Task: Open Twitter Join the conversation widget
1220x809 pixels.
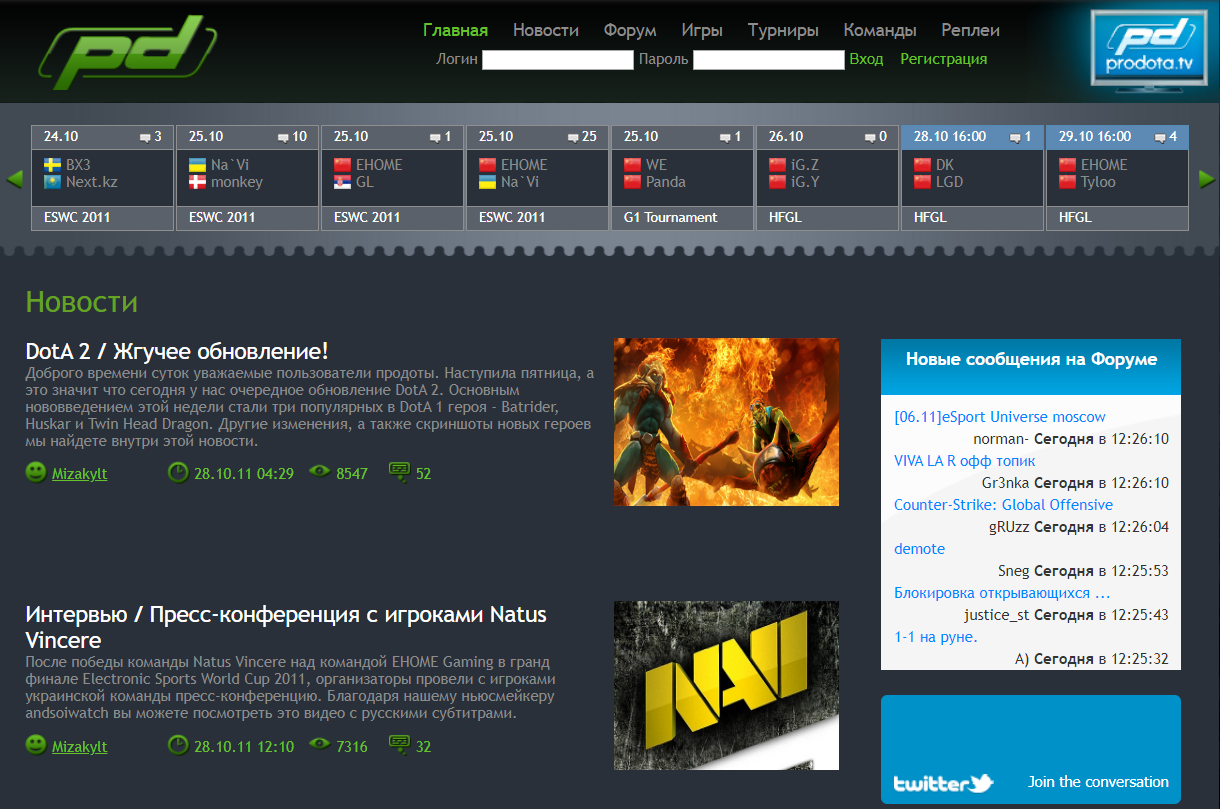Action: click(1030, 750)
